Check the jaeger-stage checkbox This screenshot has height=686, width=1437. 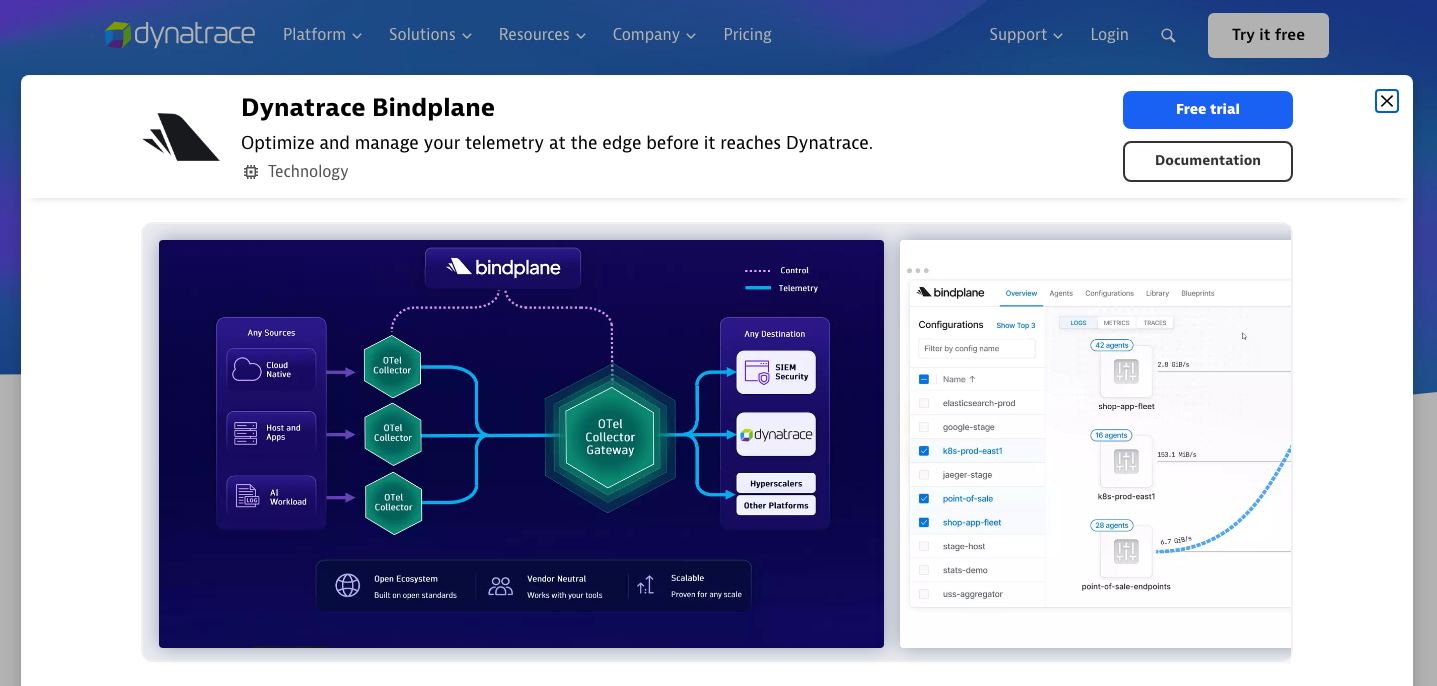[924, 475]
